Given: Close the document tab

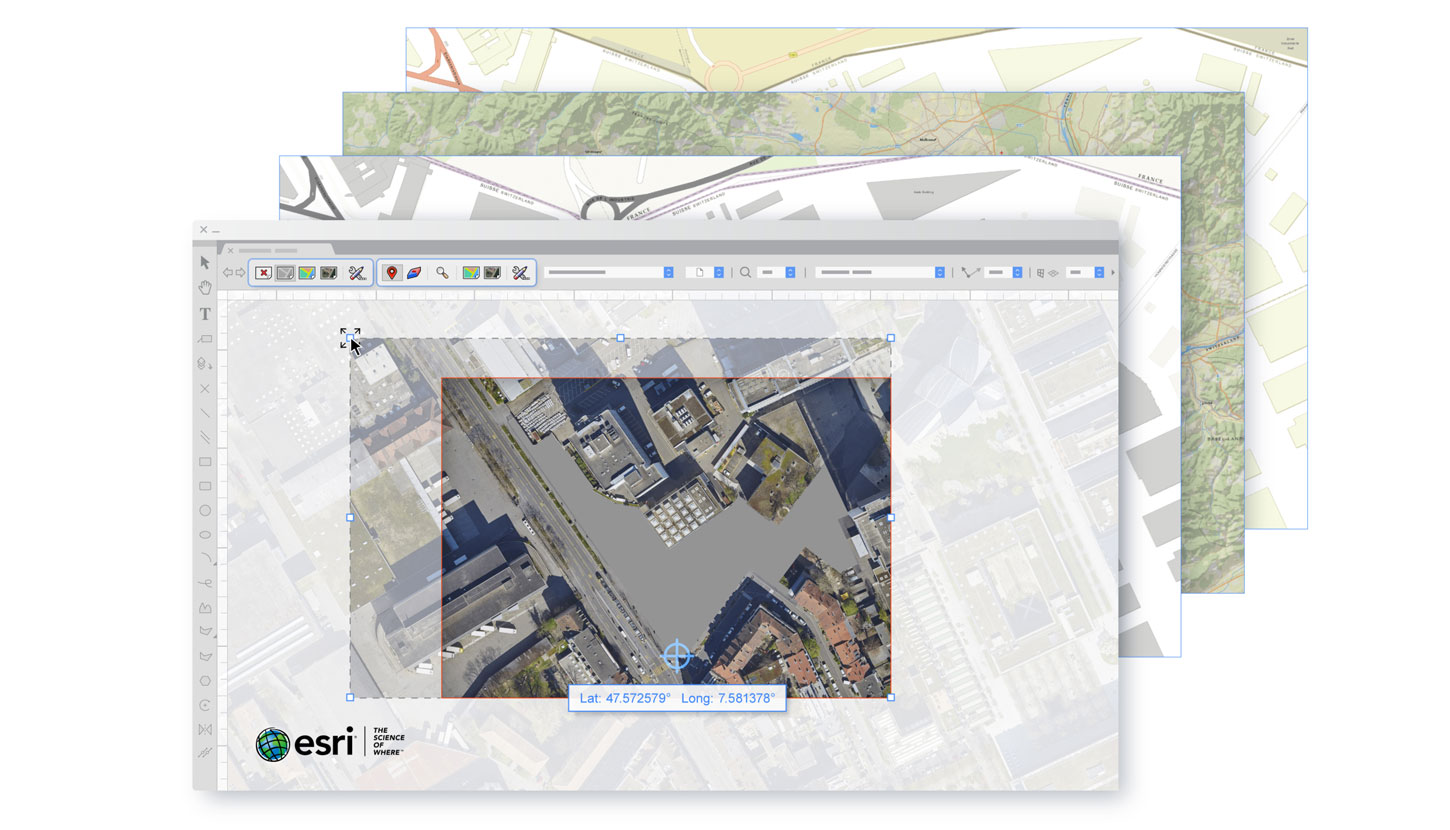Looking at the screenshot, I should click(231, 251).
